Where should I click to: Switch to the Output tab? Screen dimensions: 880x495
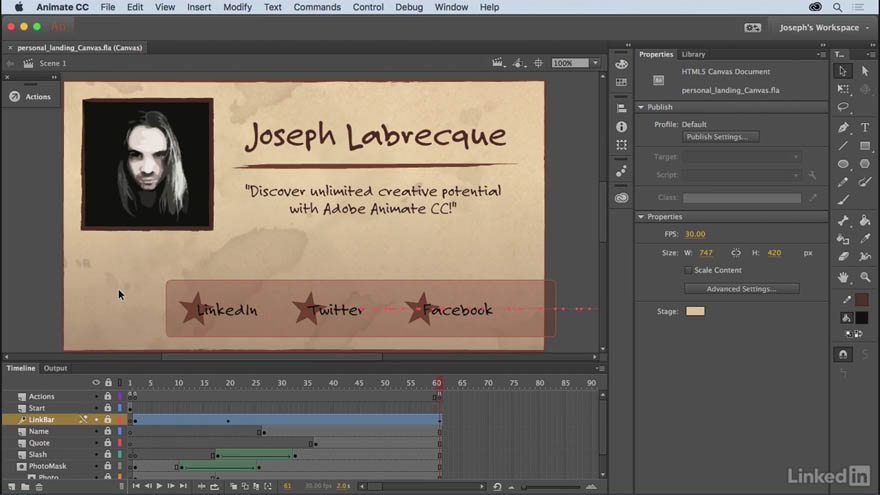point(55,368)
